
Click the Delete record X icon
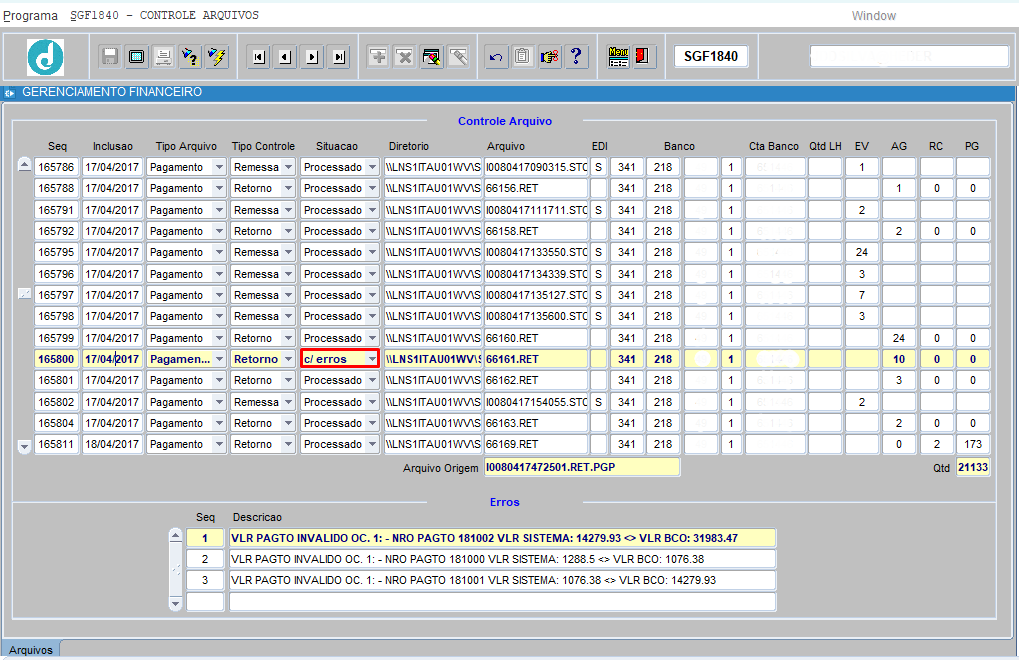(404, 56)
